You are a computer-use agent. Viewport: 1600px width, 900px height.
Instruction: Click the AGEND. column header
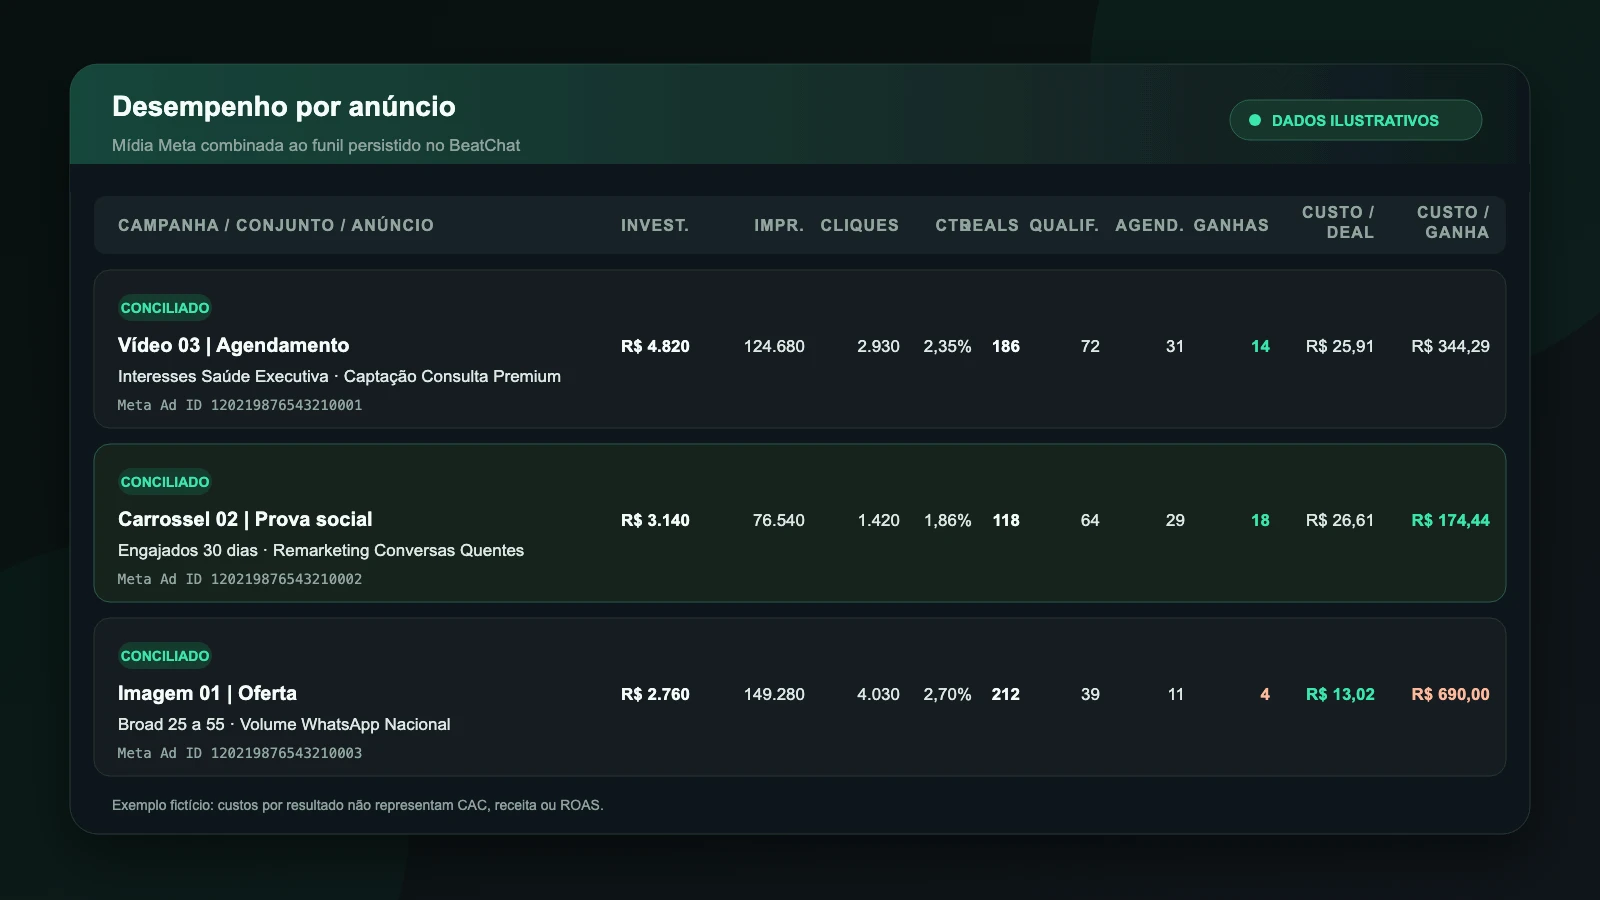point(1150,225)
